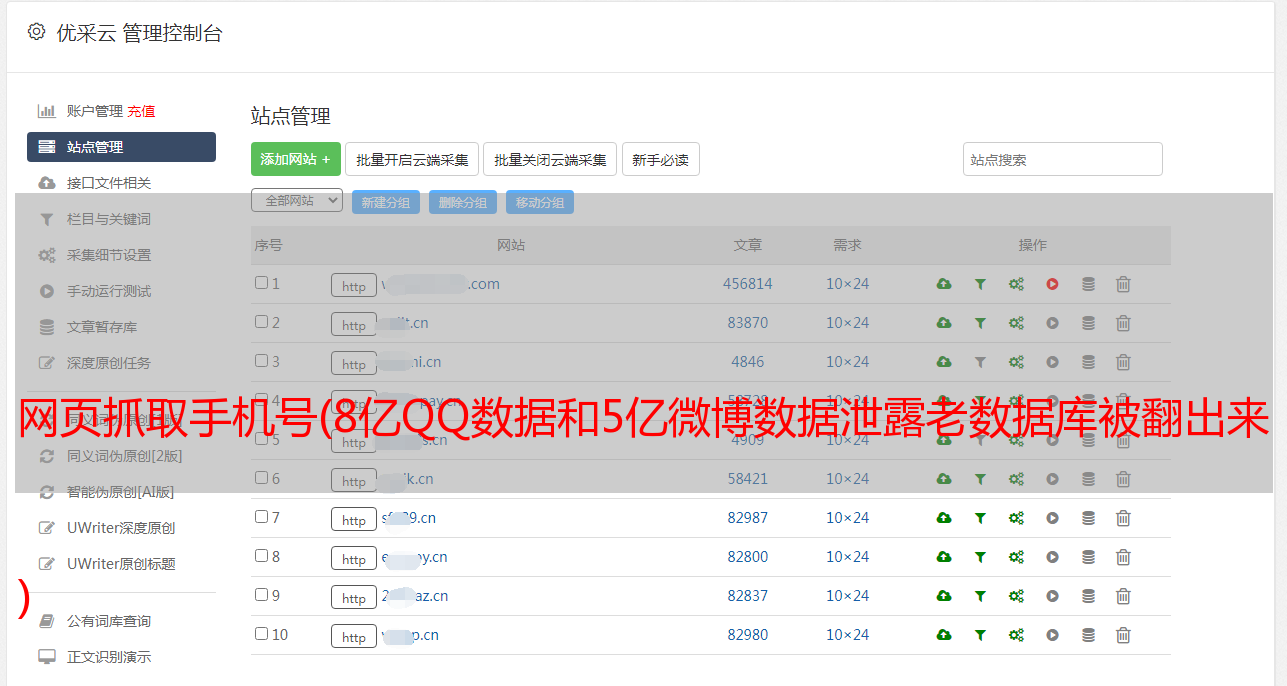Click the trash icon in the 456814 row

coord(1123,284)
